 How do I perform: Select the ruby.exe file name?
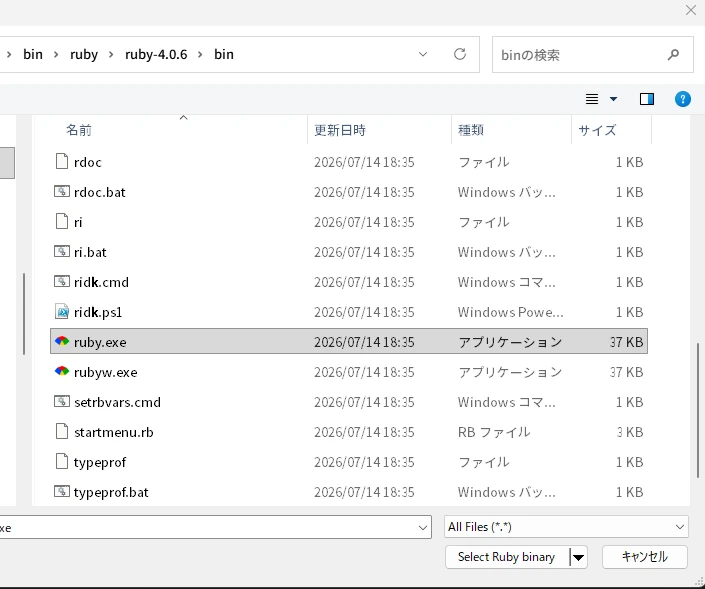coord(100,342)
